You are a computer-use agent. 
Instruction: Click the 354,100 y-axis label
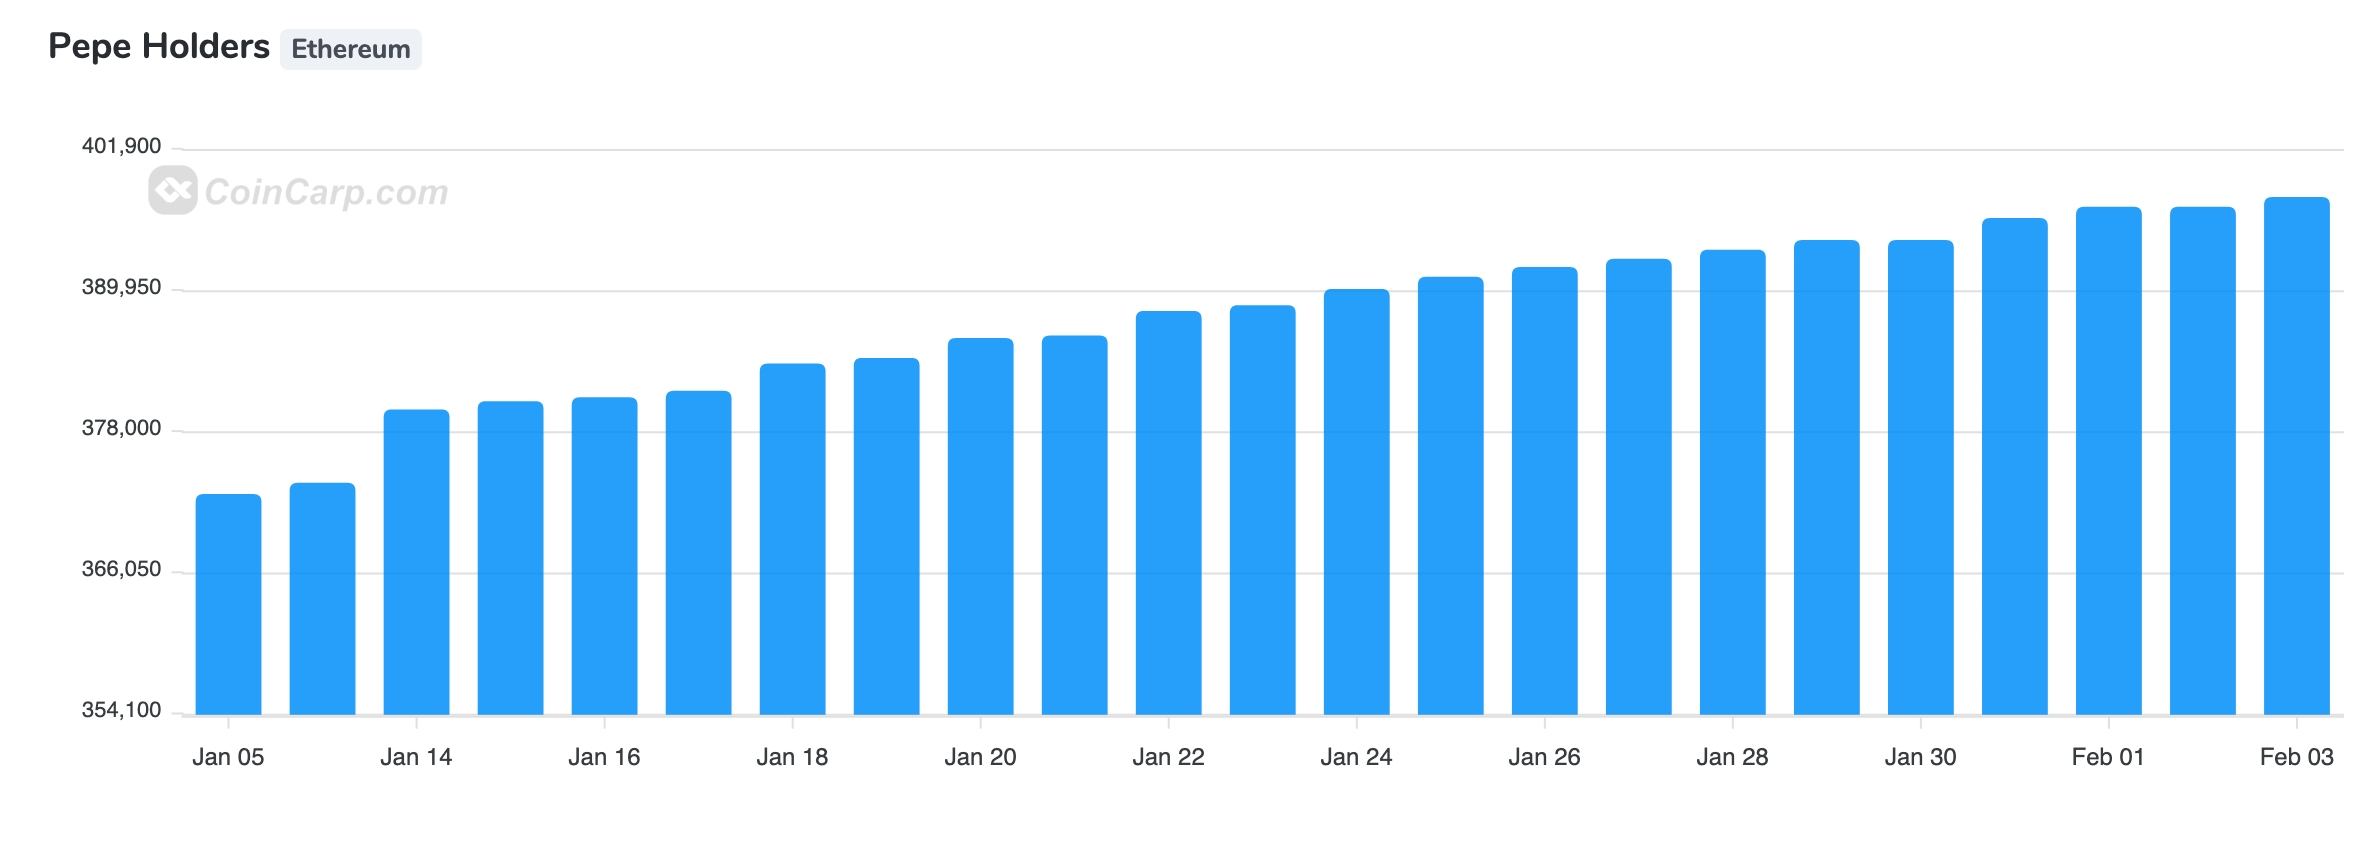(x=121, y=710)
